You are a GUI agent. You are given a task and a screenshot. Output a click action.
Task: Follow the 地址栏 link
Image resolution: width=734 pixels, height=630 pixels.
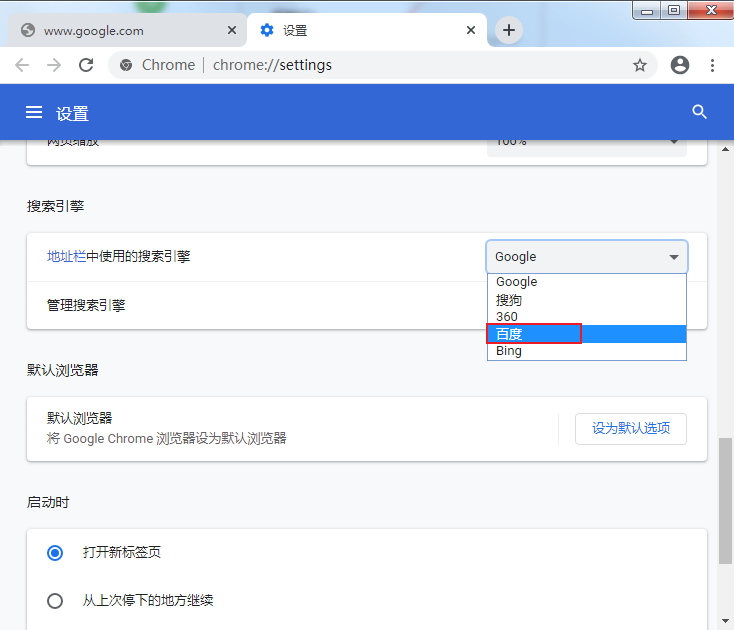point(66,256)
